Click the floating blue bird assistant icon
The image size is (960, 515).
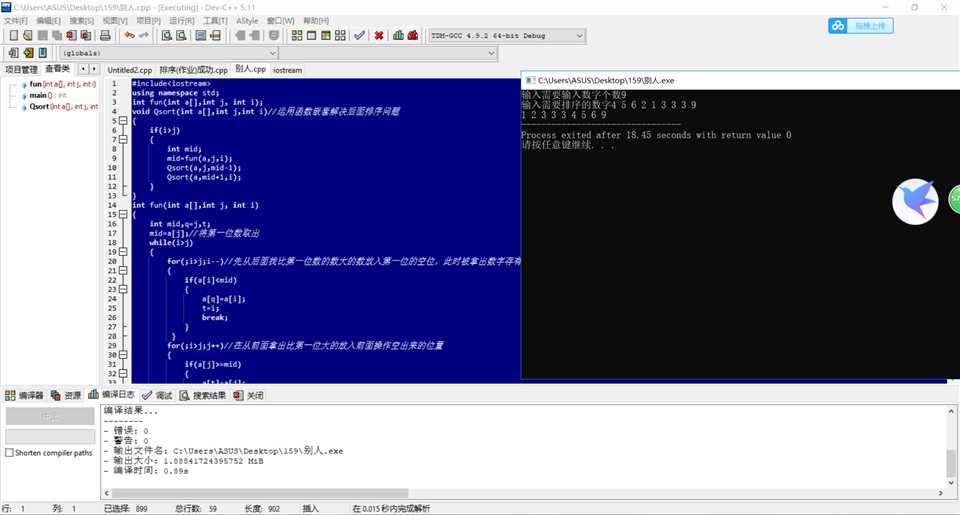(915, 201)
